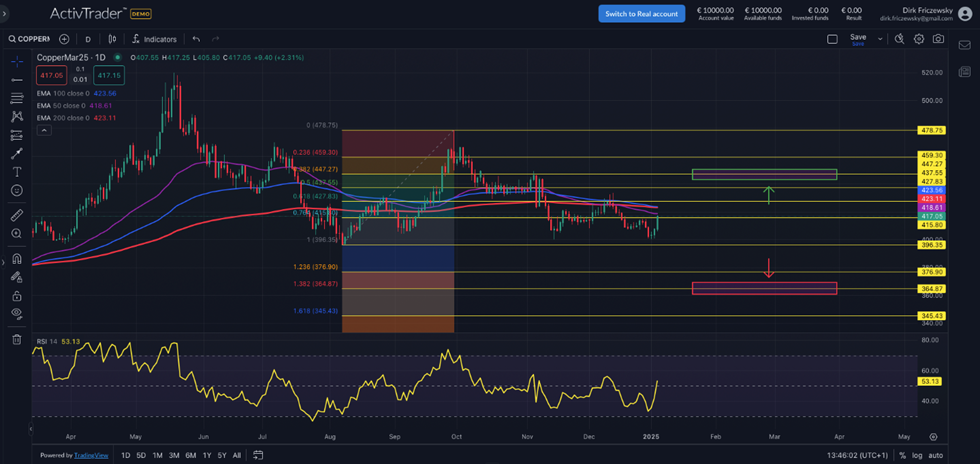Screen dimensions: 980x464
Task: Undo the last chart action
Action: pyautogui.click(x=196, y=39)
